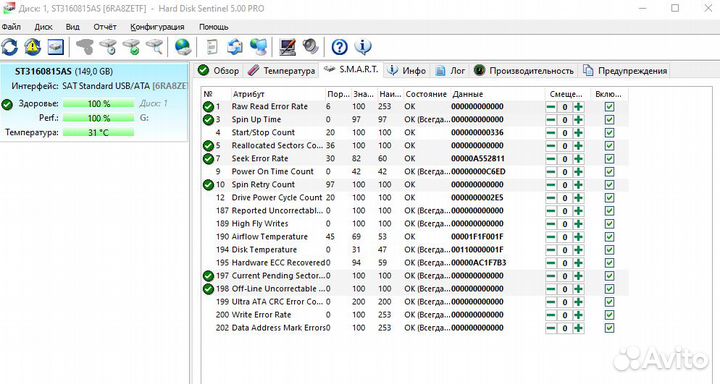Switch to the Производительность tab
720x384 pixels.
click(x=524, y=71)
